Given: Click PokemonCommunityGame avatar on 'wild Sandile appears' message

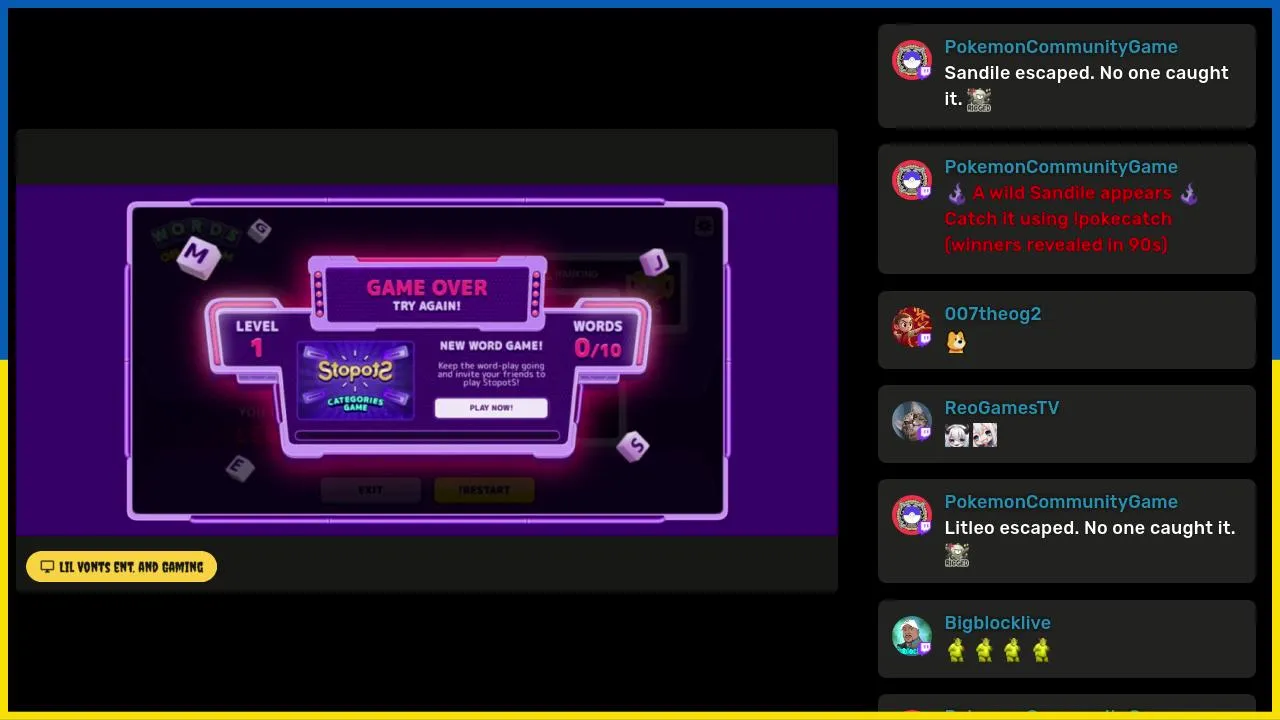Looking at the screenshot, I should point(912,181).
